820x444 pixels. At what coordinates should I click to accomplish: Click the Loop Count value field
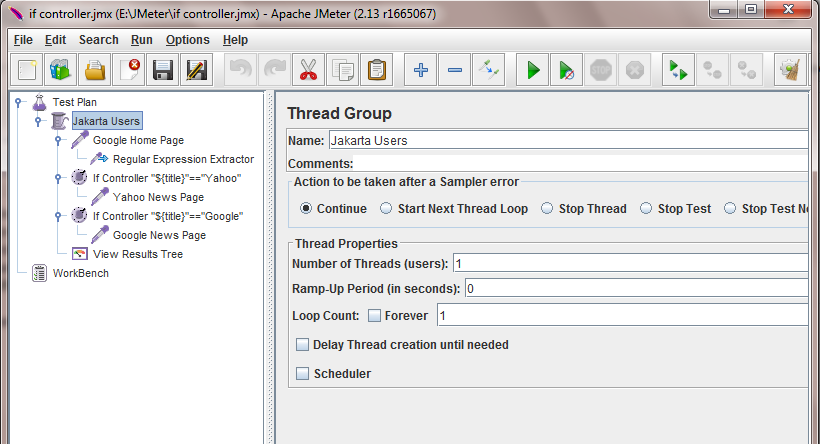click(623, 315)
